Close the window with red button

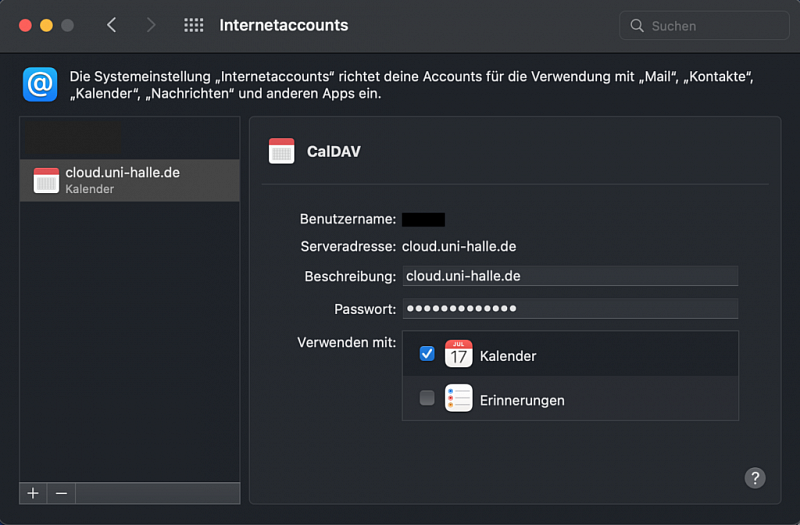(x=25, y=25)
